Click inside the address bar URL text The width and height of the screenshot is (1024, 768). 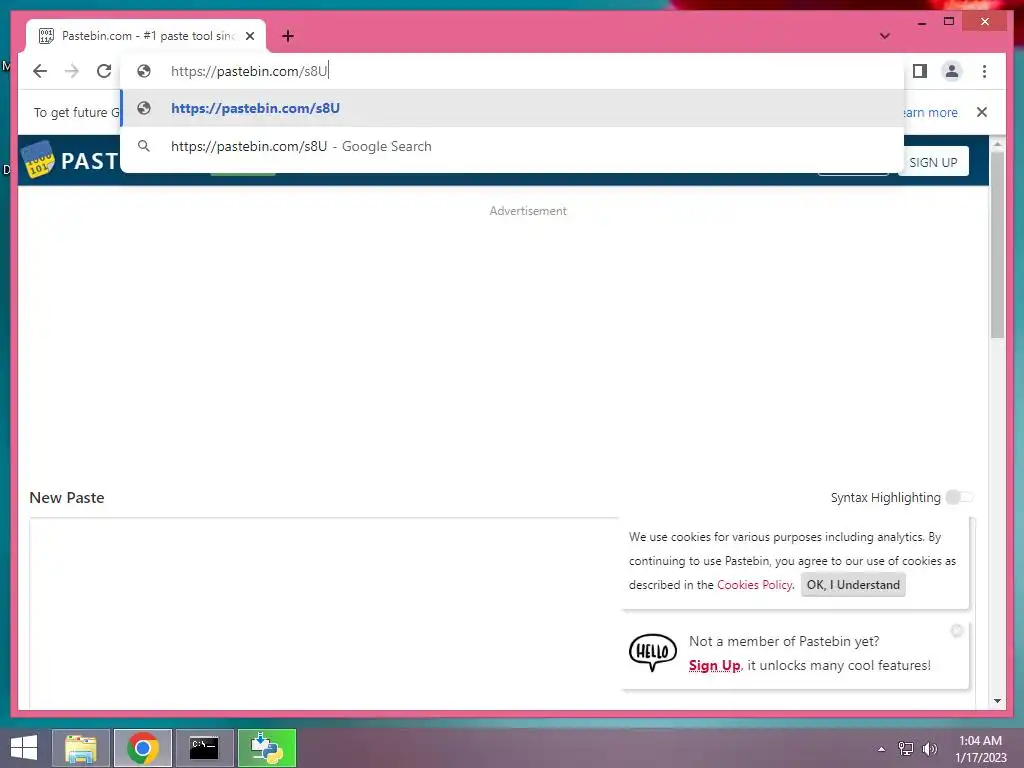(249, 71)
